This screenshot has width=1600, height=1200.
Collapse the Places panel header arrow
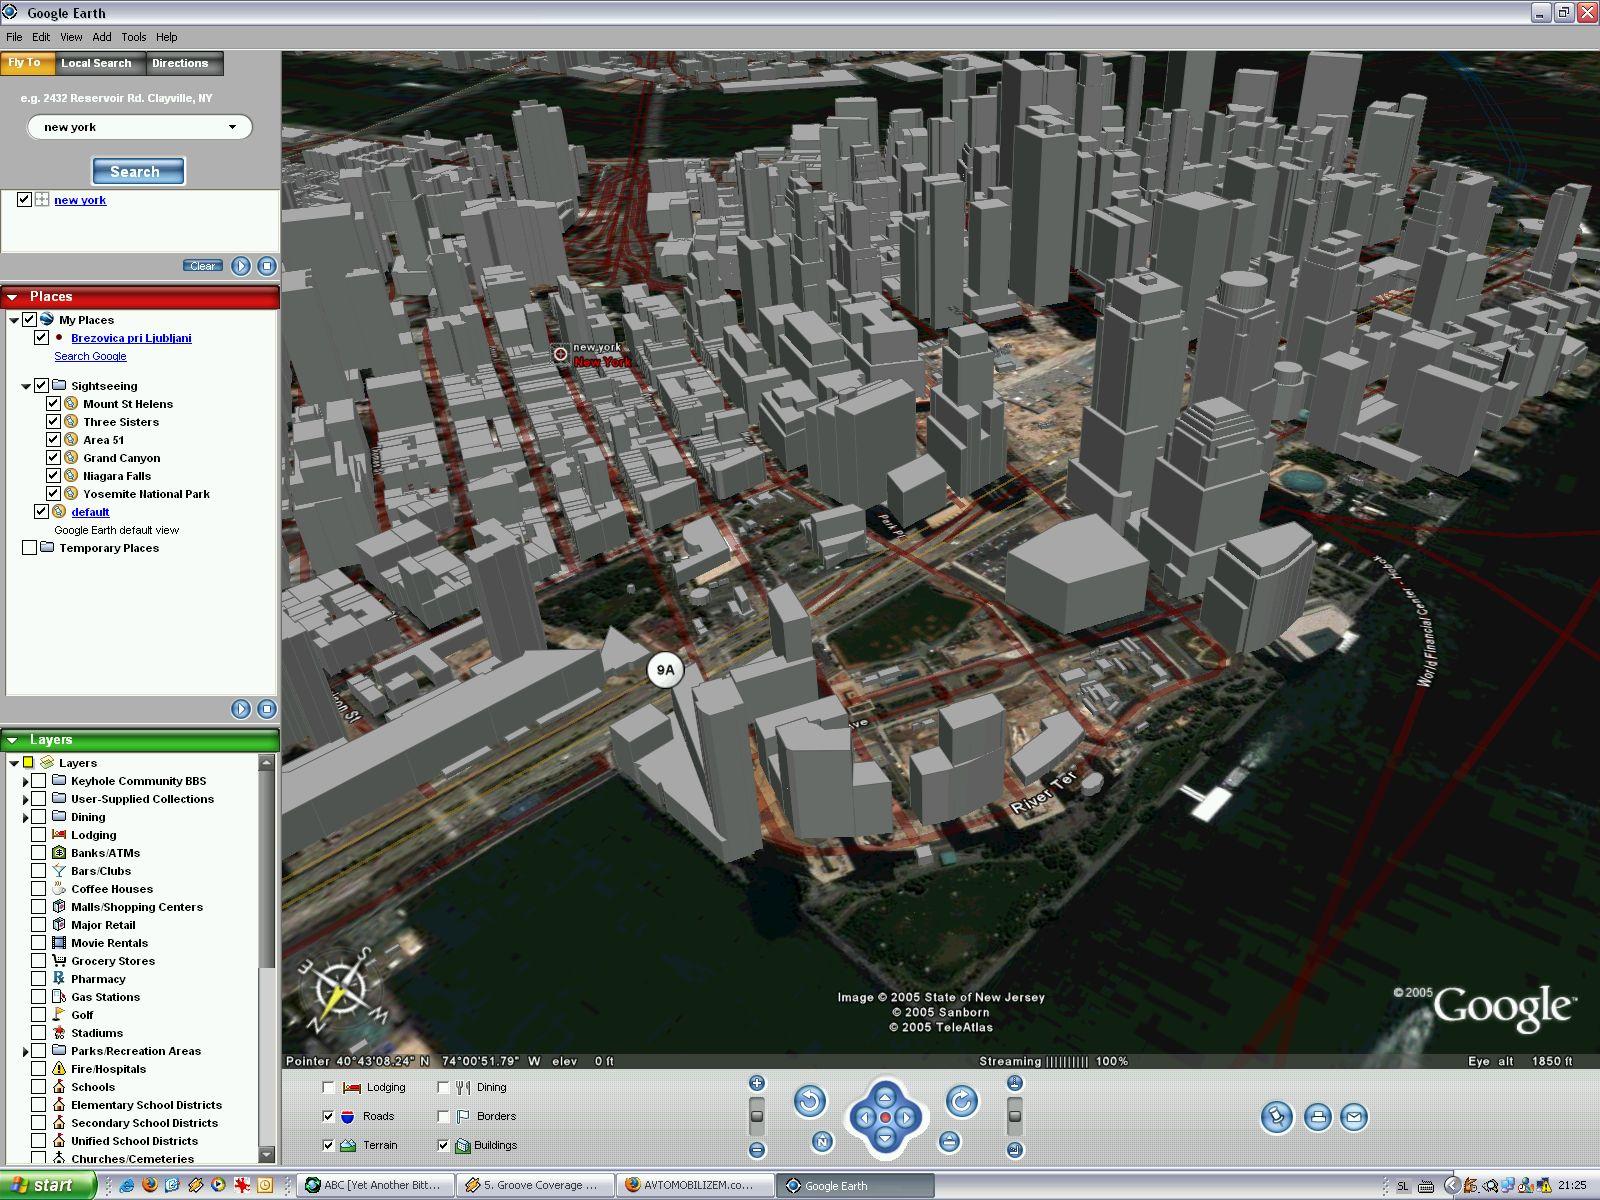point(13,297)
